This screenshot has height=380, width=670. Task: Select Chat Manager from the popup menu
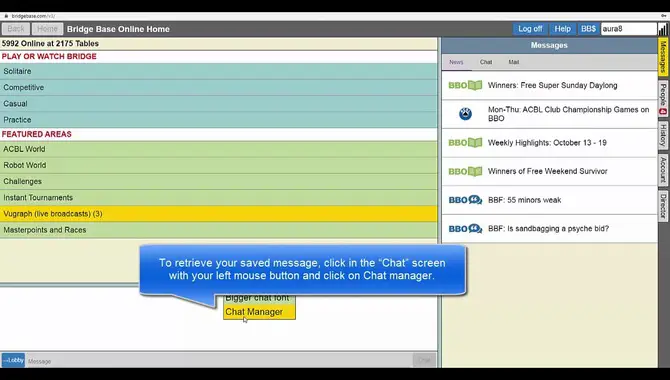(x=259, y=312)
